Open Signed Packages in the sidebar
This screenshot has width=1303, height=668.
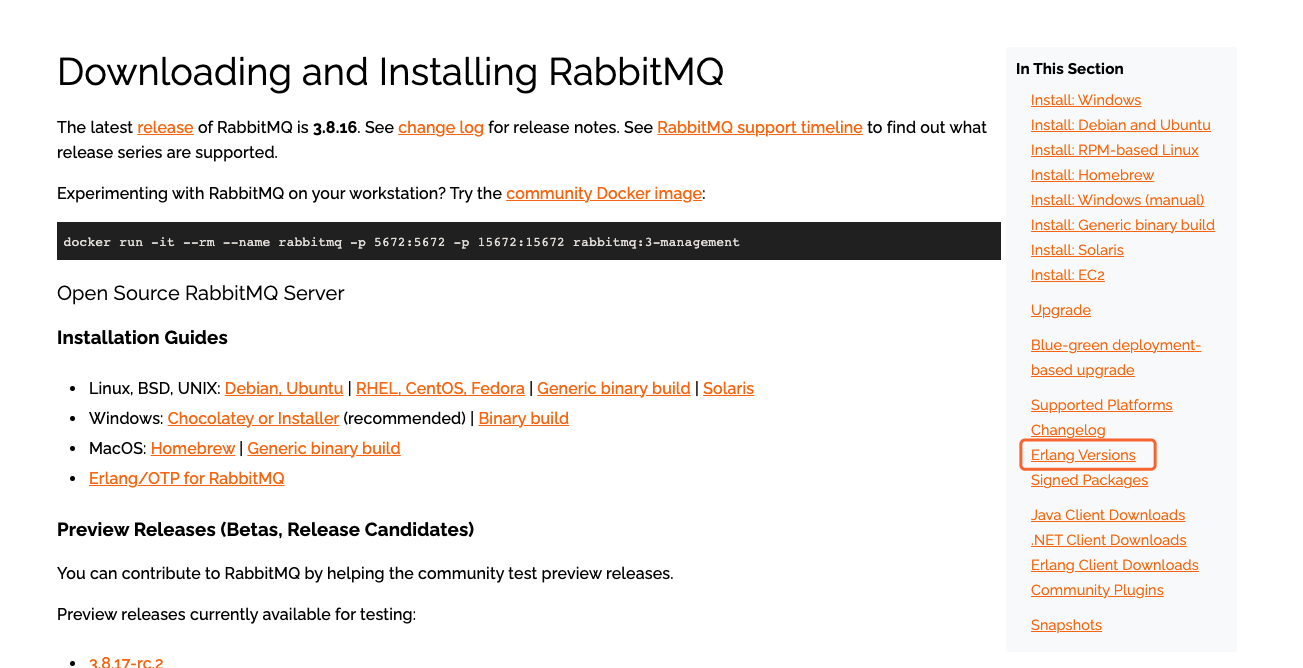coord(1089,480)
